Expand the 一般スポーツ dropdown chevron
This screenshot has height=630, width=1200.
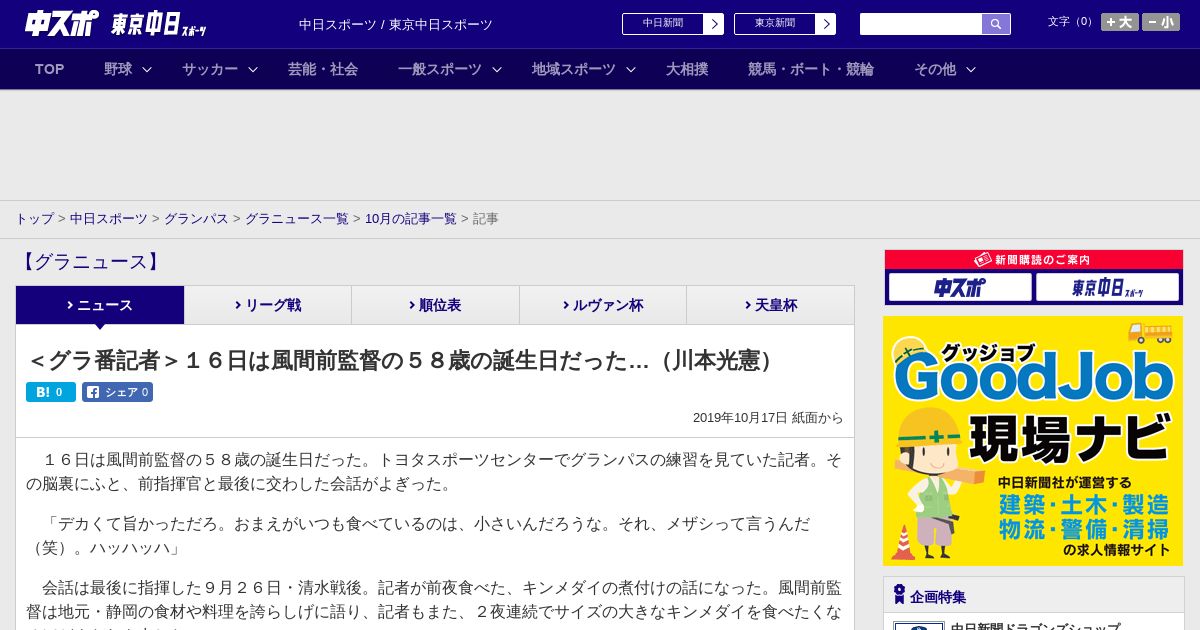(497, 70)
